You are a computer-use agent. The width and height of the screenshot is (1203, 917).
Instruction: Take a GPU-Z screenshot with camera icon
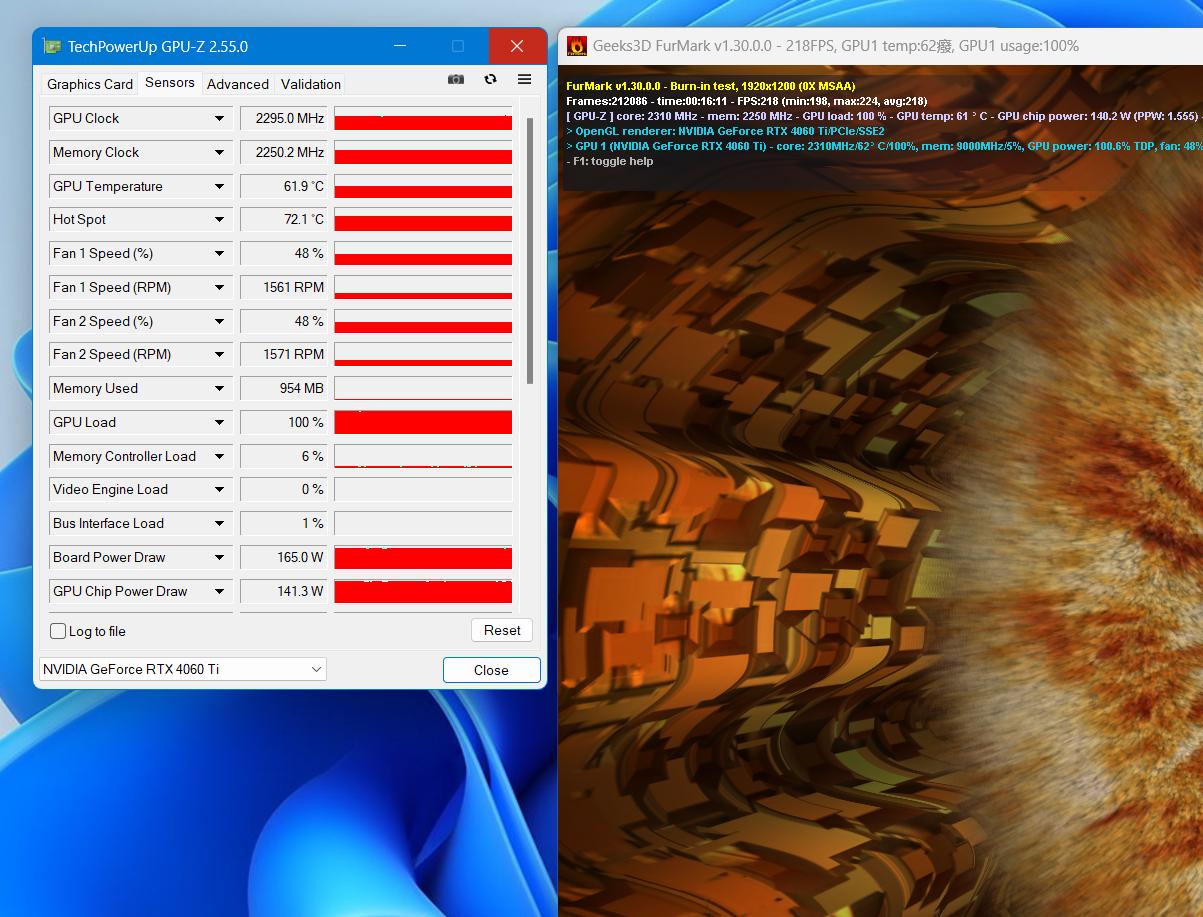pos(456,80)
